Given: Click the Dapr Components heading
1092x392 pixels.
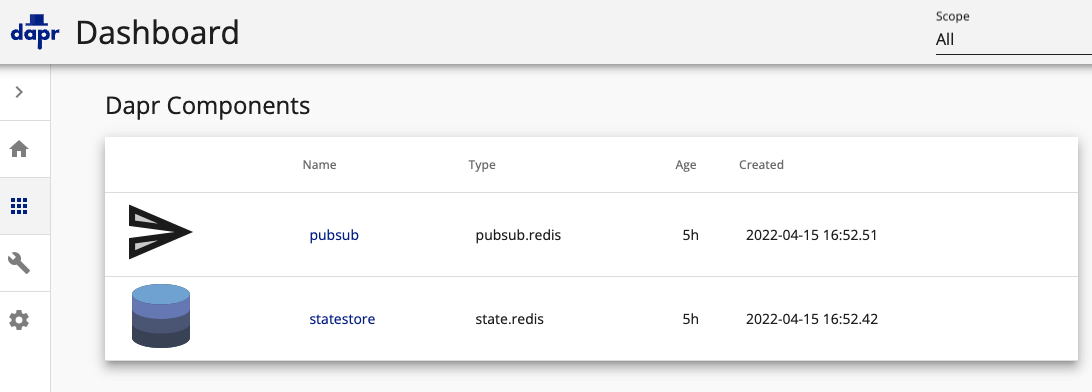Looking at the screenshot, I should point(208,107).
